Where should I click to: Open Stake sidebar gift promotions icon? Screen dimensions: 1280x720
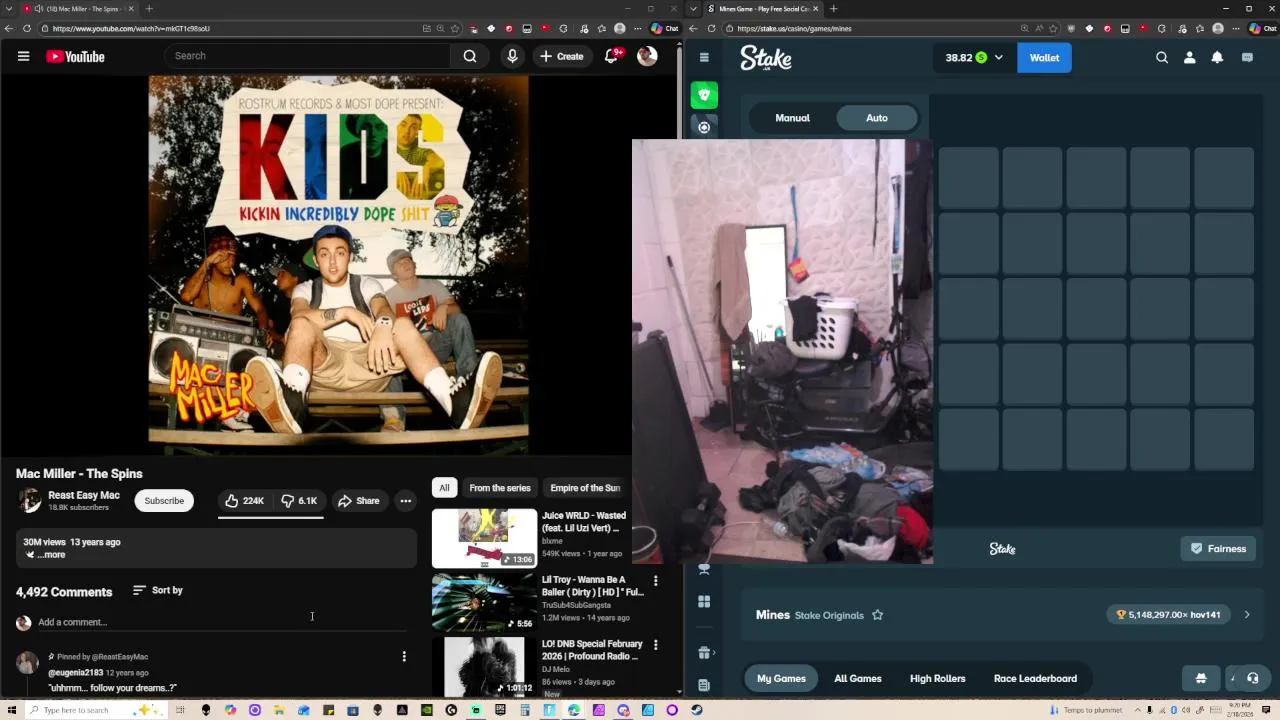coord(704,653)
